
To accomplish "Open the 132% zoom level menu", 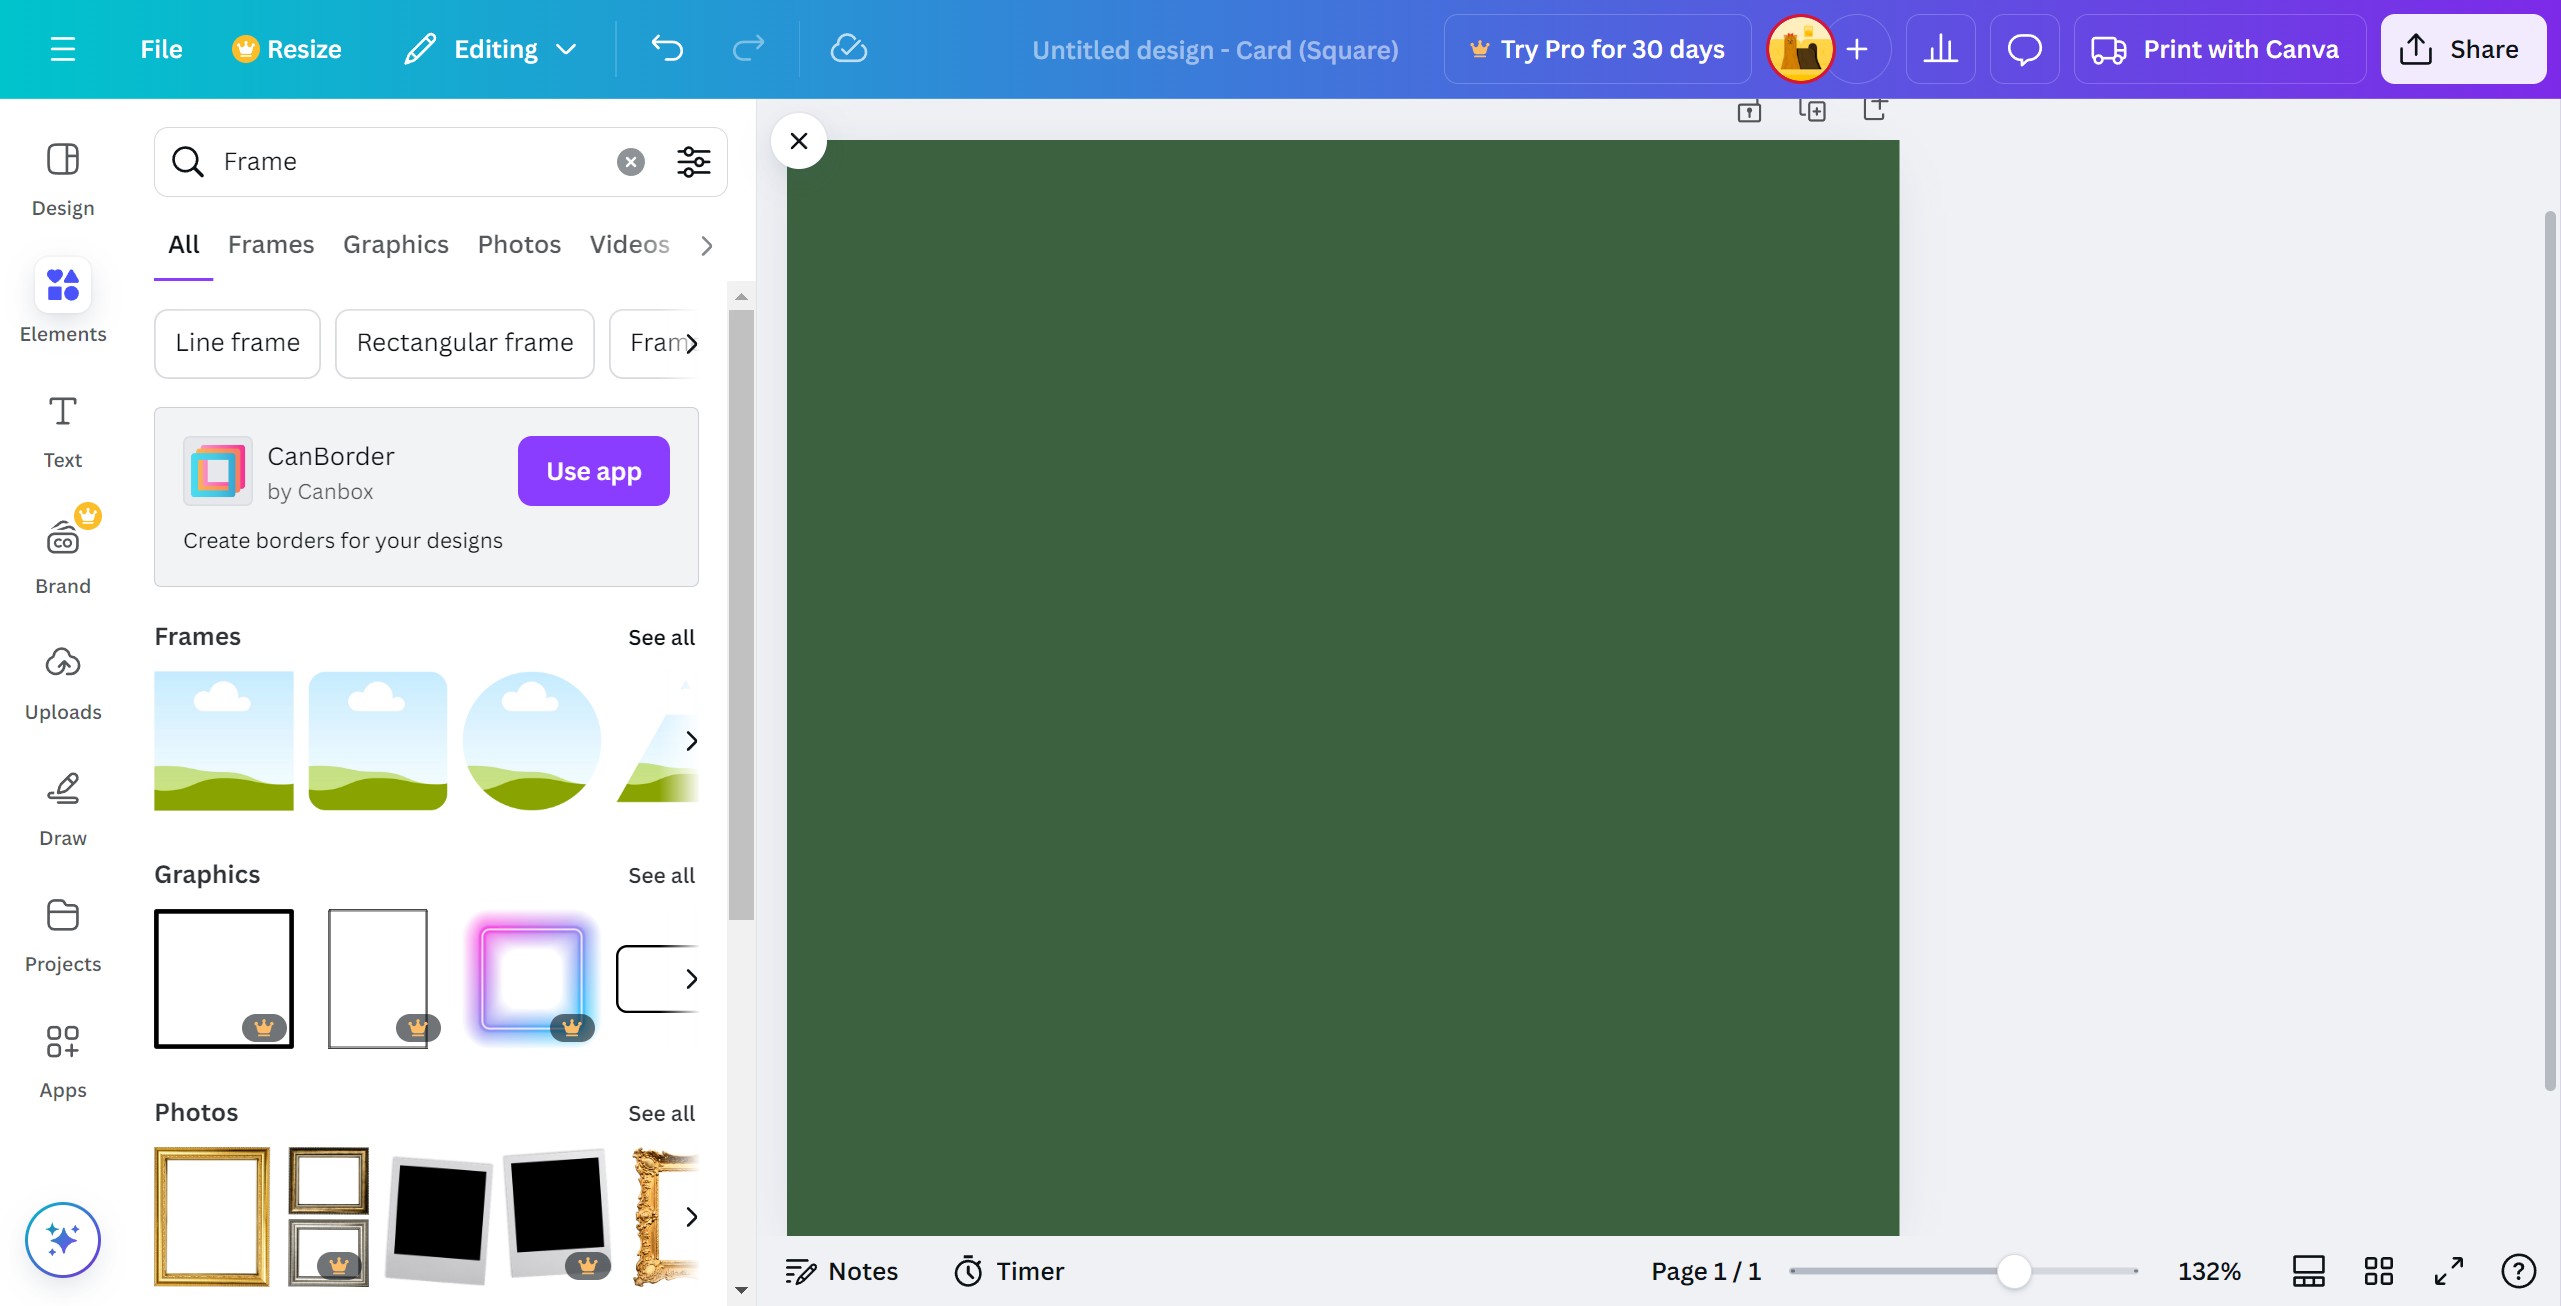I will (x=2209, y=1272).
